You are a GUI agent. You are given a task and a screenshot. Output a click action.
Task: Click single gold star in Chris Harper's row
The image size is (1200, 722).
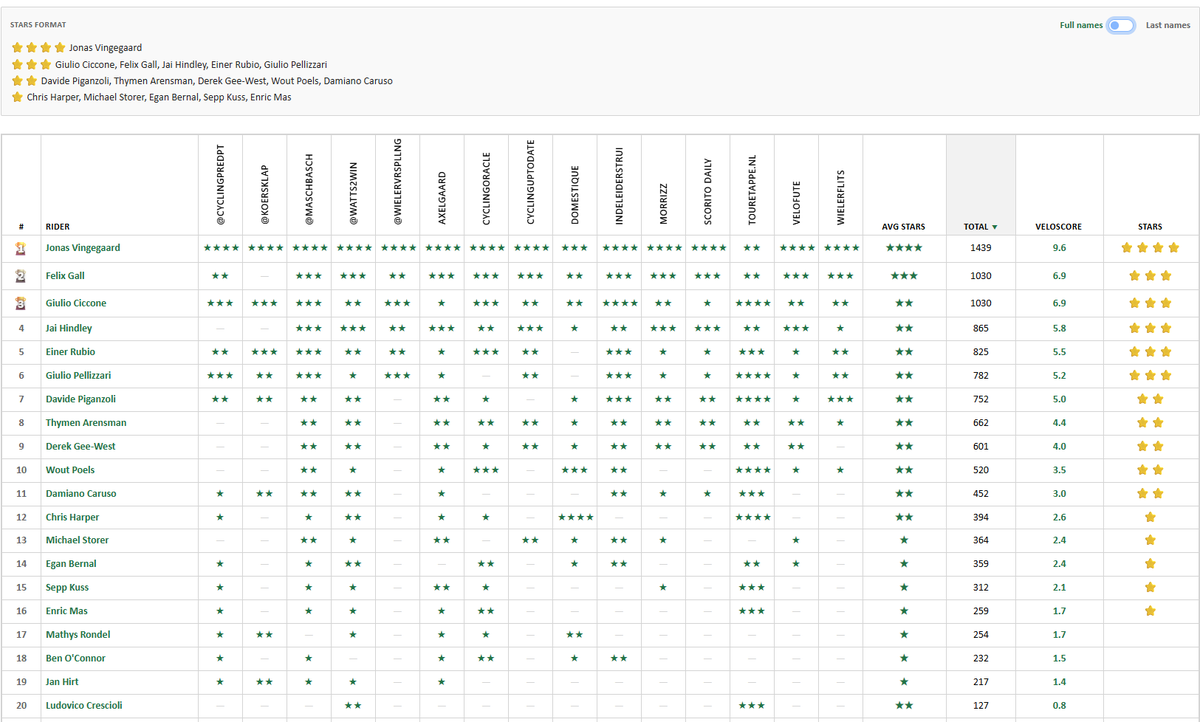[1150, 517]
